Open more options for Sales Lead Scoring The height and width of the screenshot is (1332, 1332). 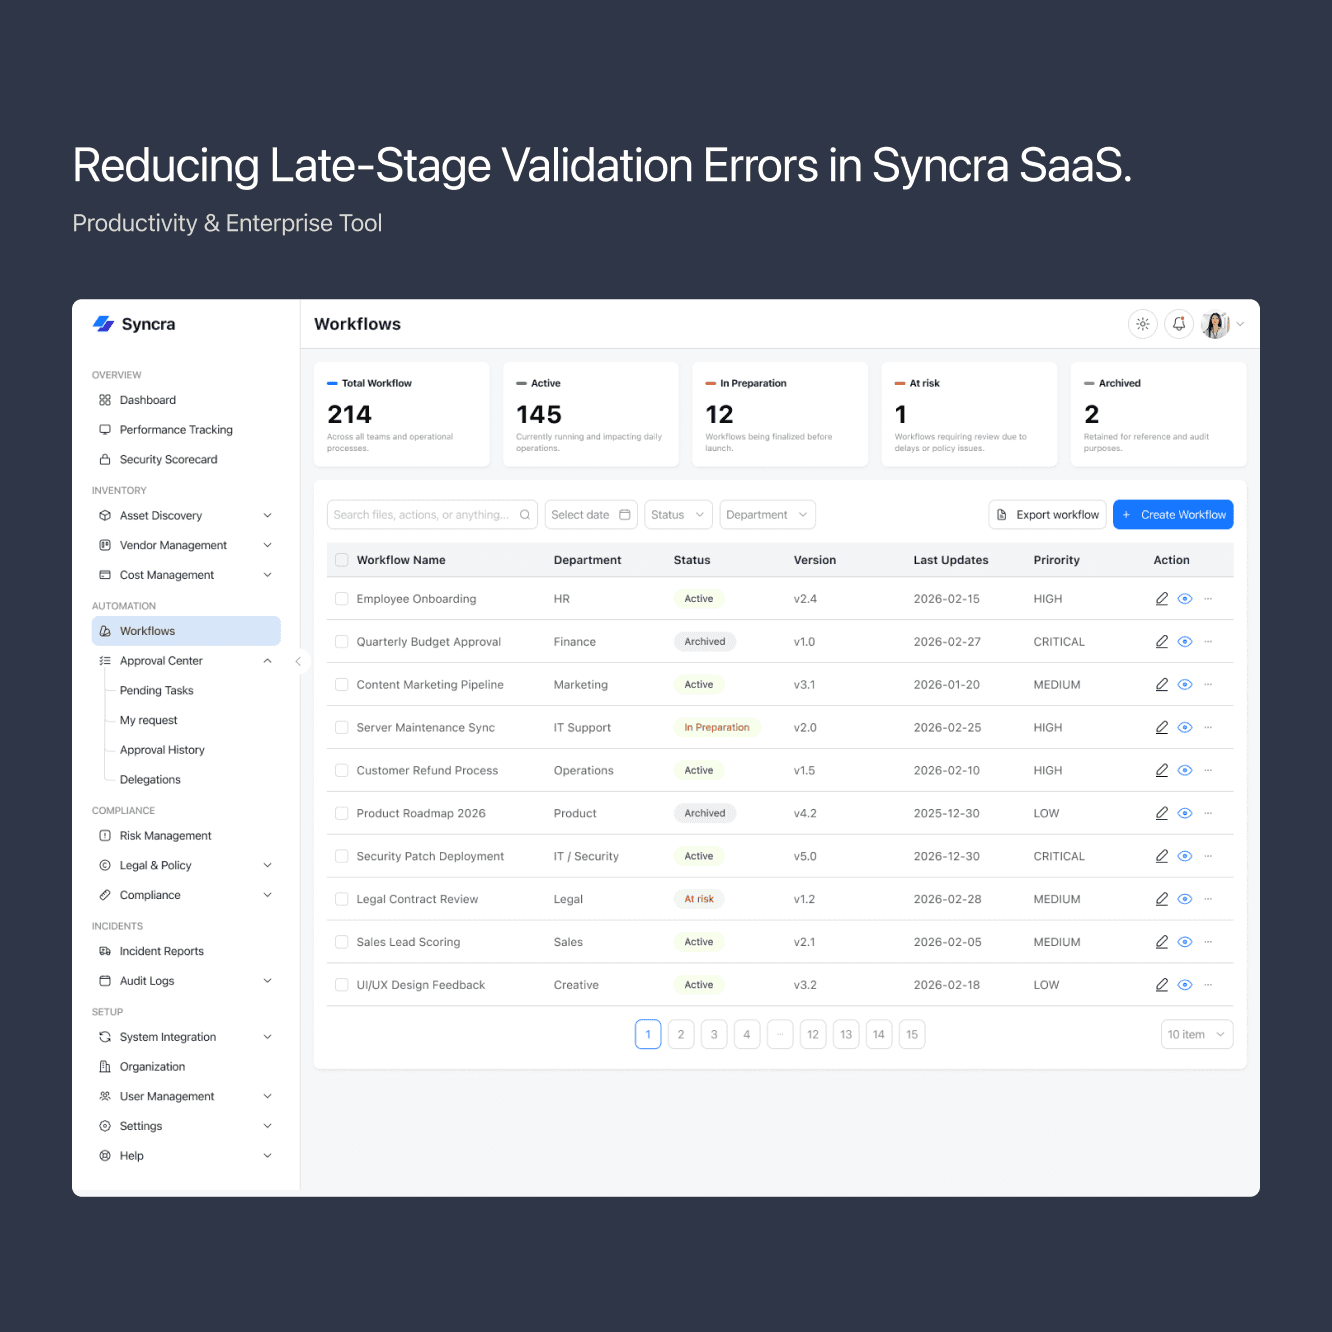(x=1208, y=942)
